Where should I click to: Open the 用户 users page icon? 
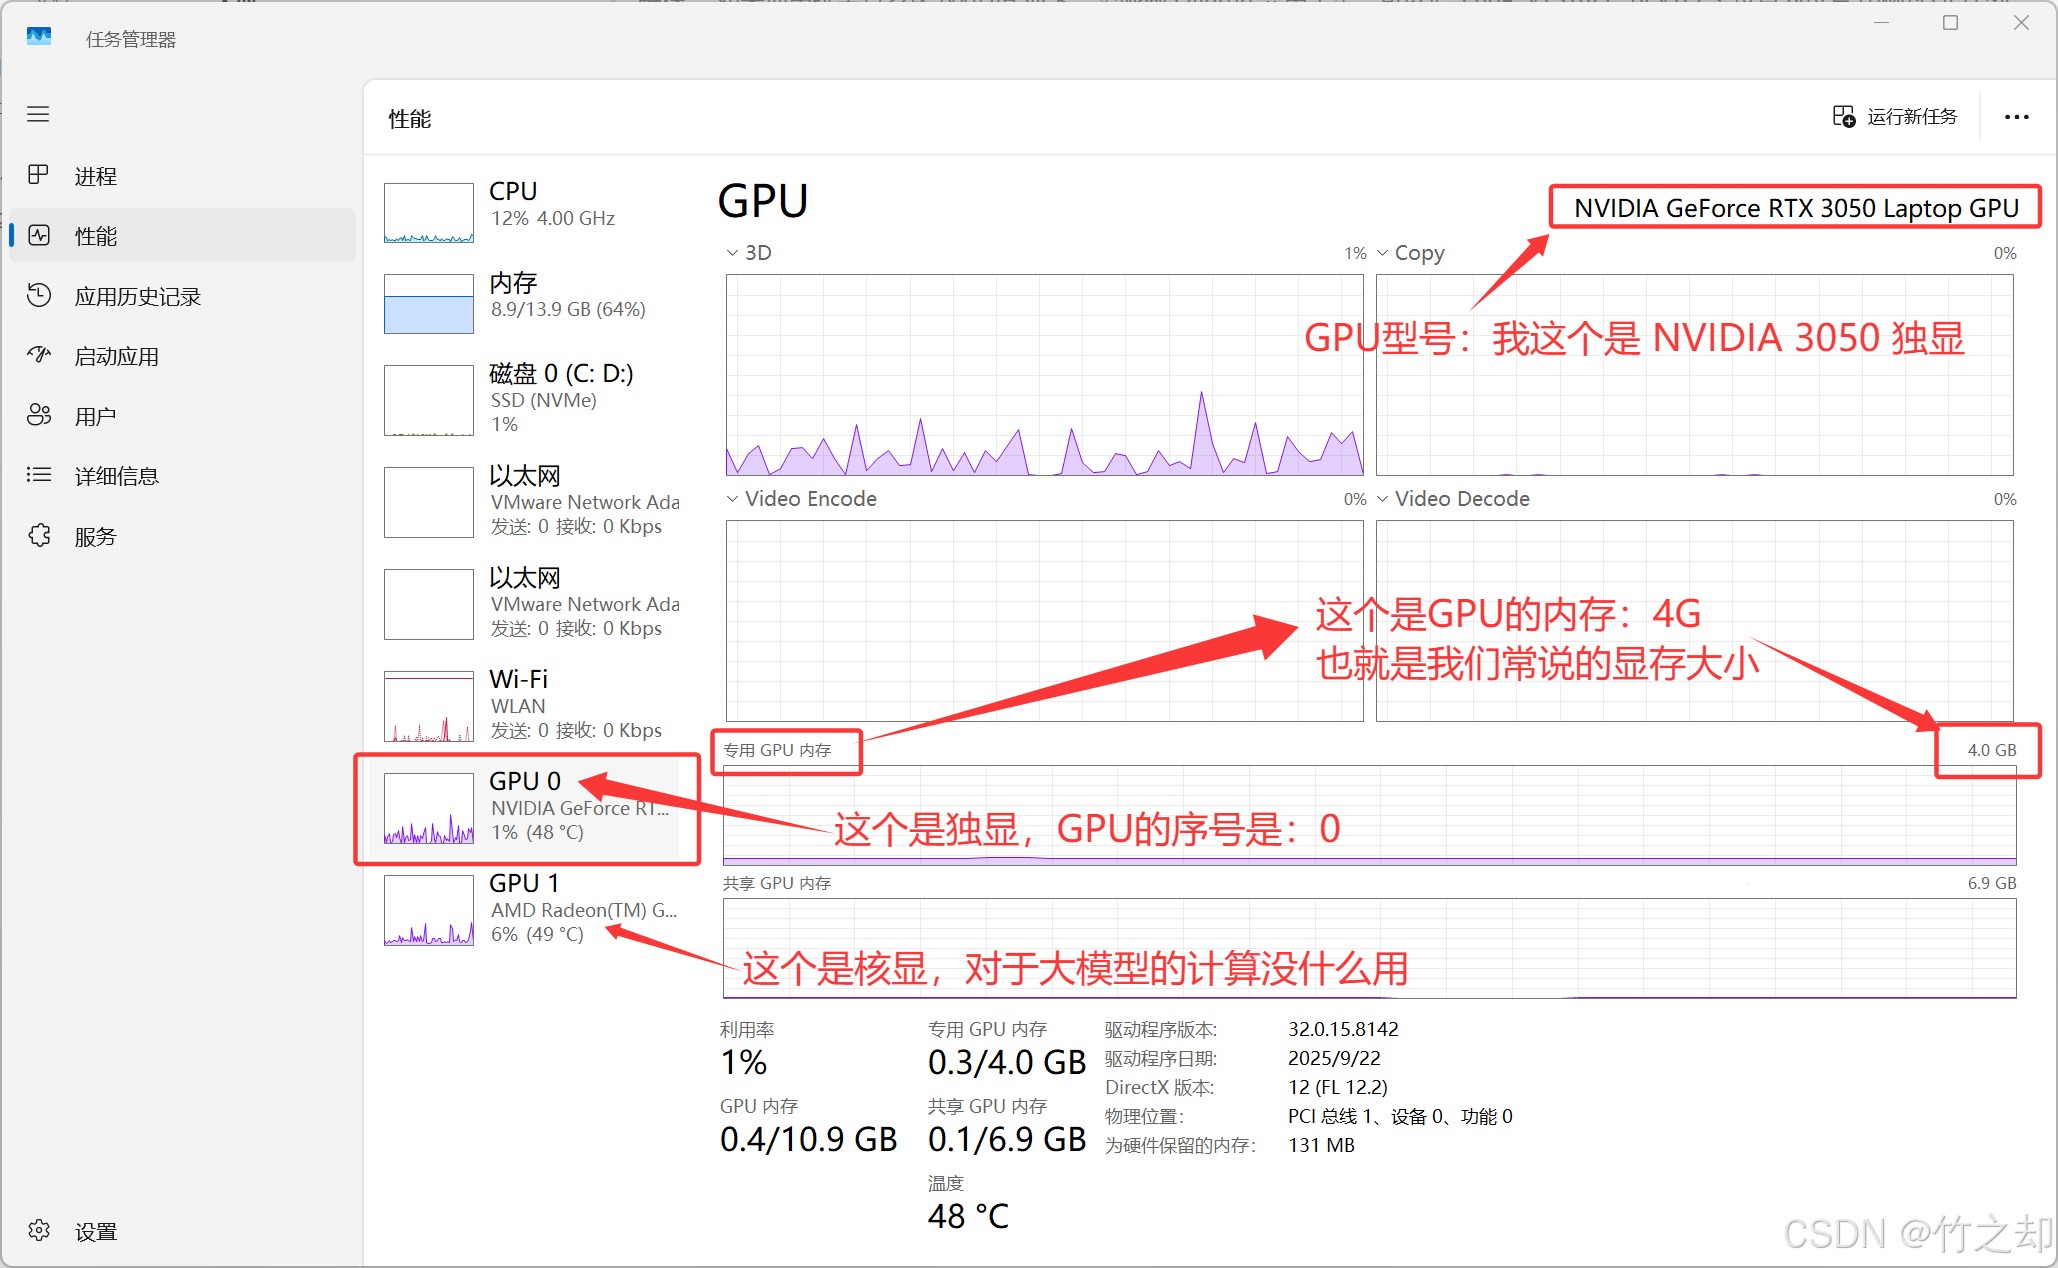coord(38,415)
